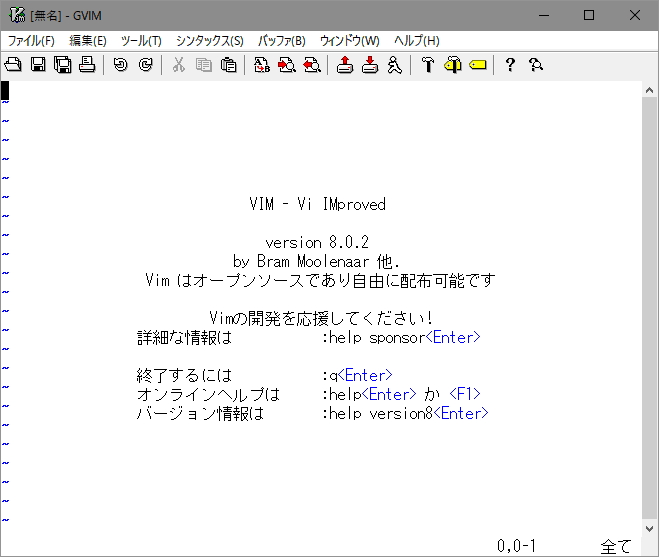659x557 pixels.
Task: Minimize the GVIM window
Action: [x=544, y=15]
